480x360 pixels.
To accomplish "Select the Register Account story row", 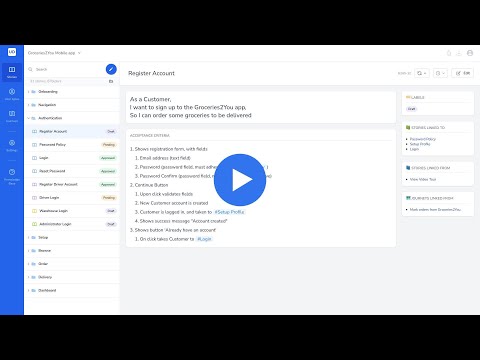I will tap(72, 131).
